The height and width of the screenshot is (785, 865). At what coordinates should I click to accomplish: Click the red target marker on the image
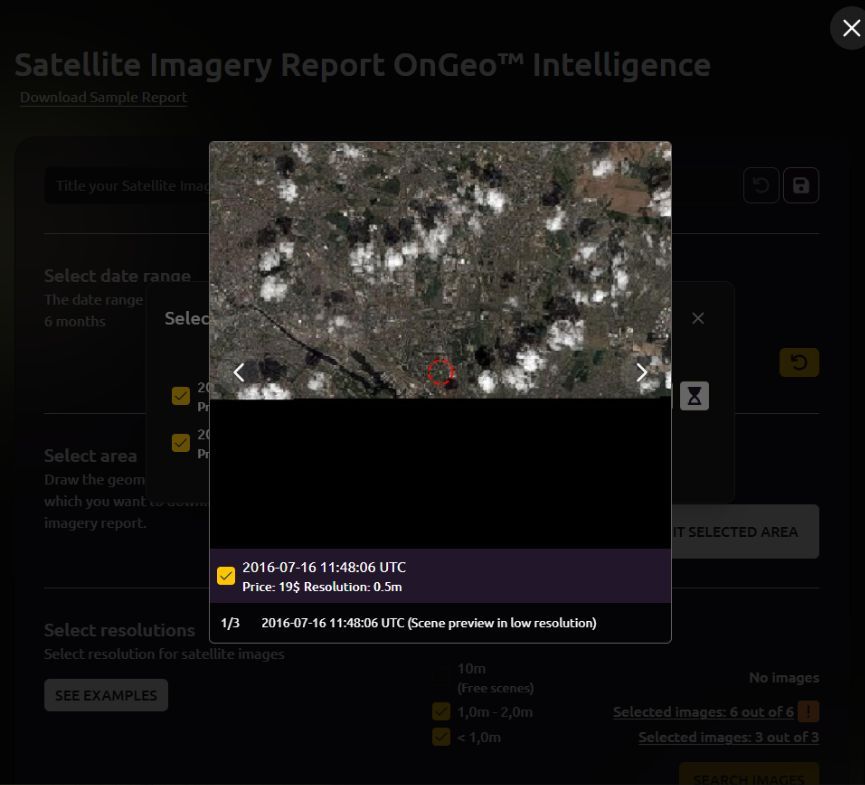click(x=440, y=372)
